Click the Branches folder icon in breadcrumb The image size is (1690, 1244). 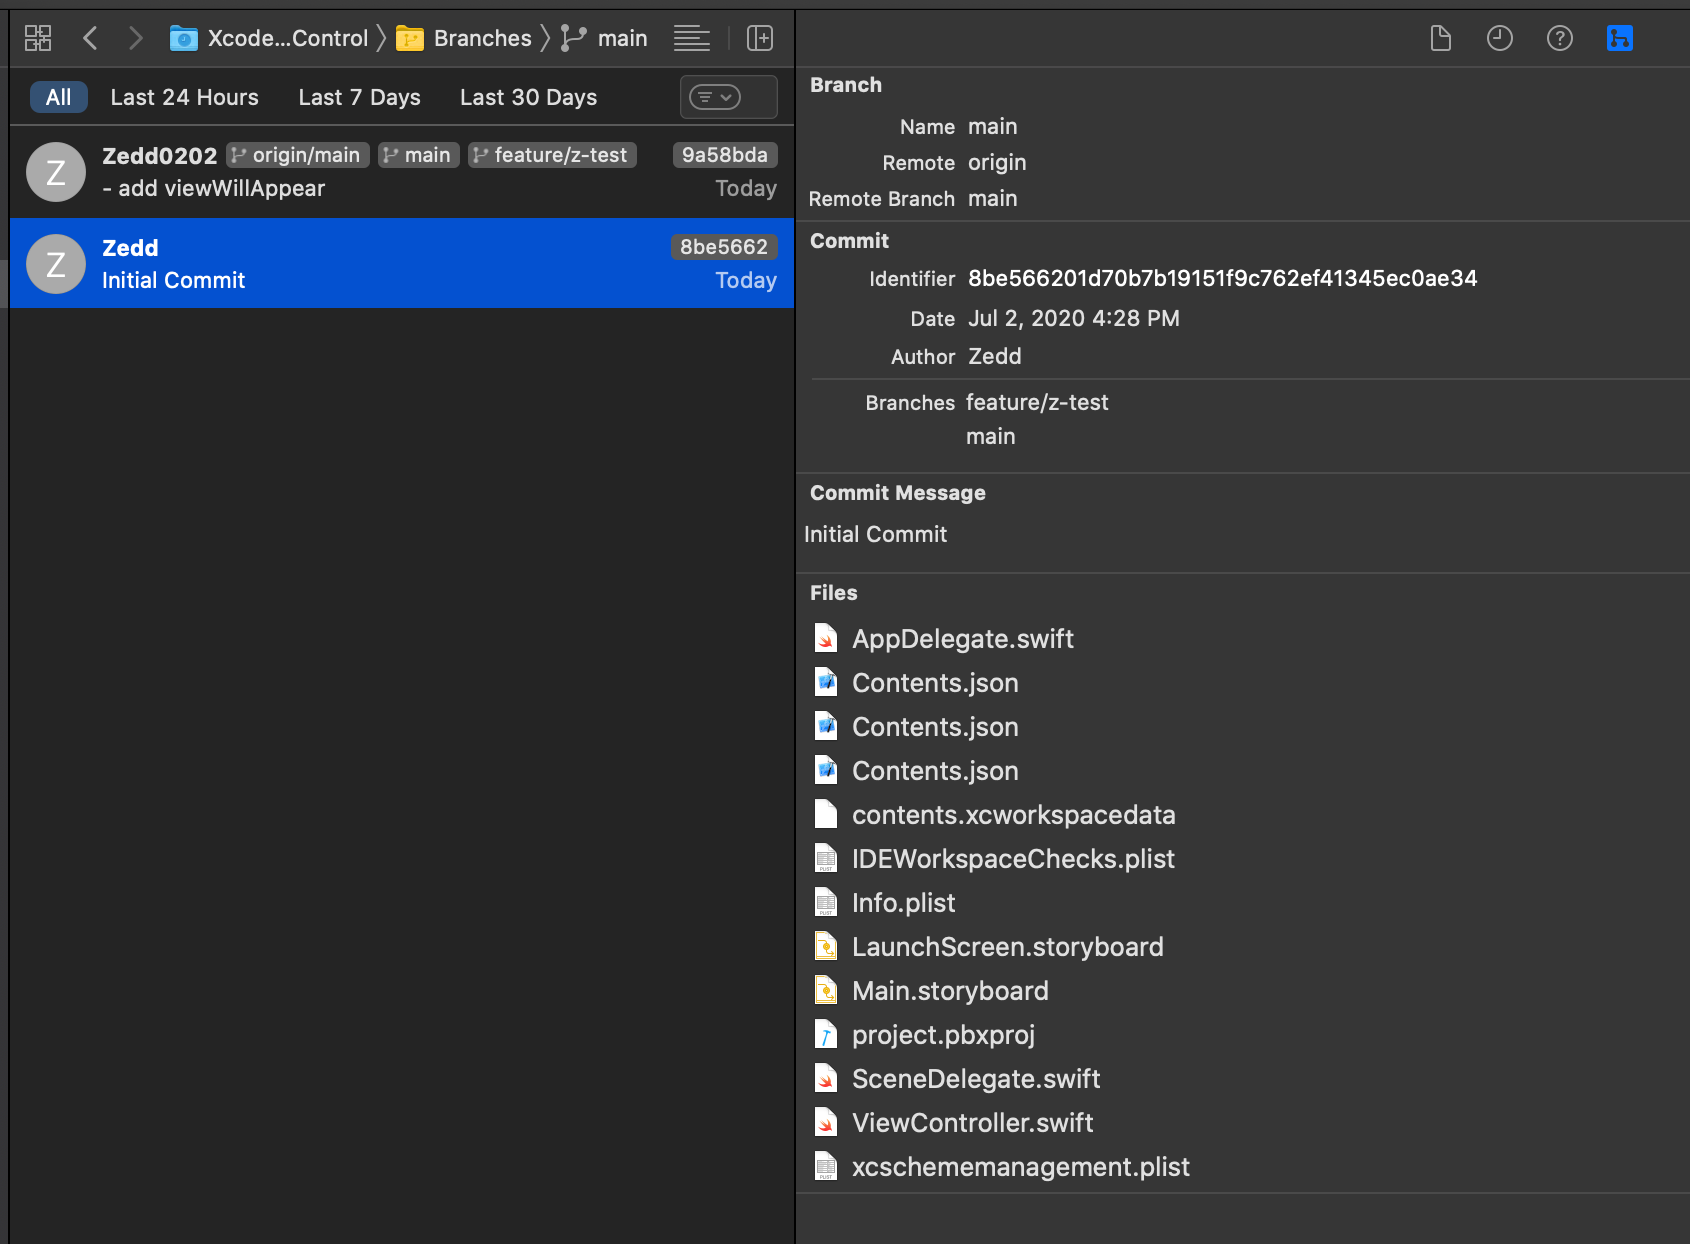[x=410, y=38]
